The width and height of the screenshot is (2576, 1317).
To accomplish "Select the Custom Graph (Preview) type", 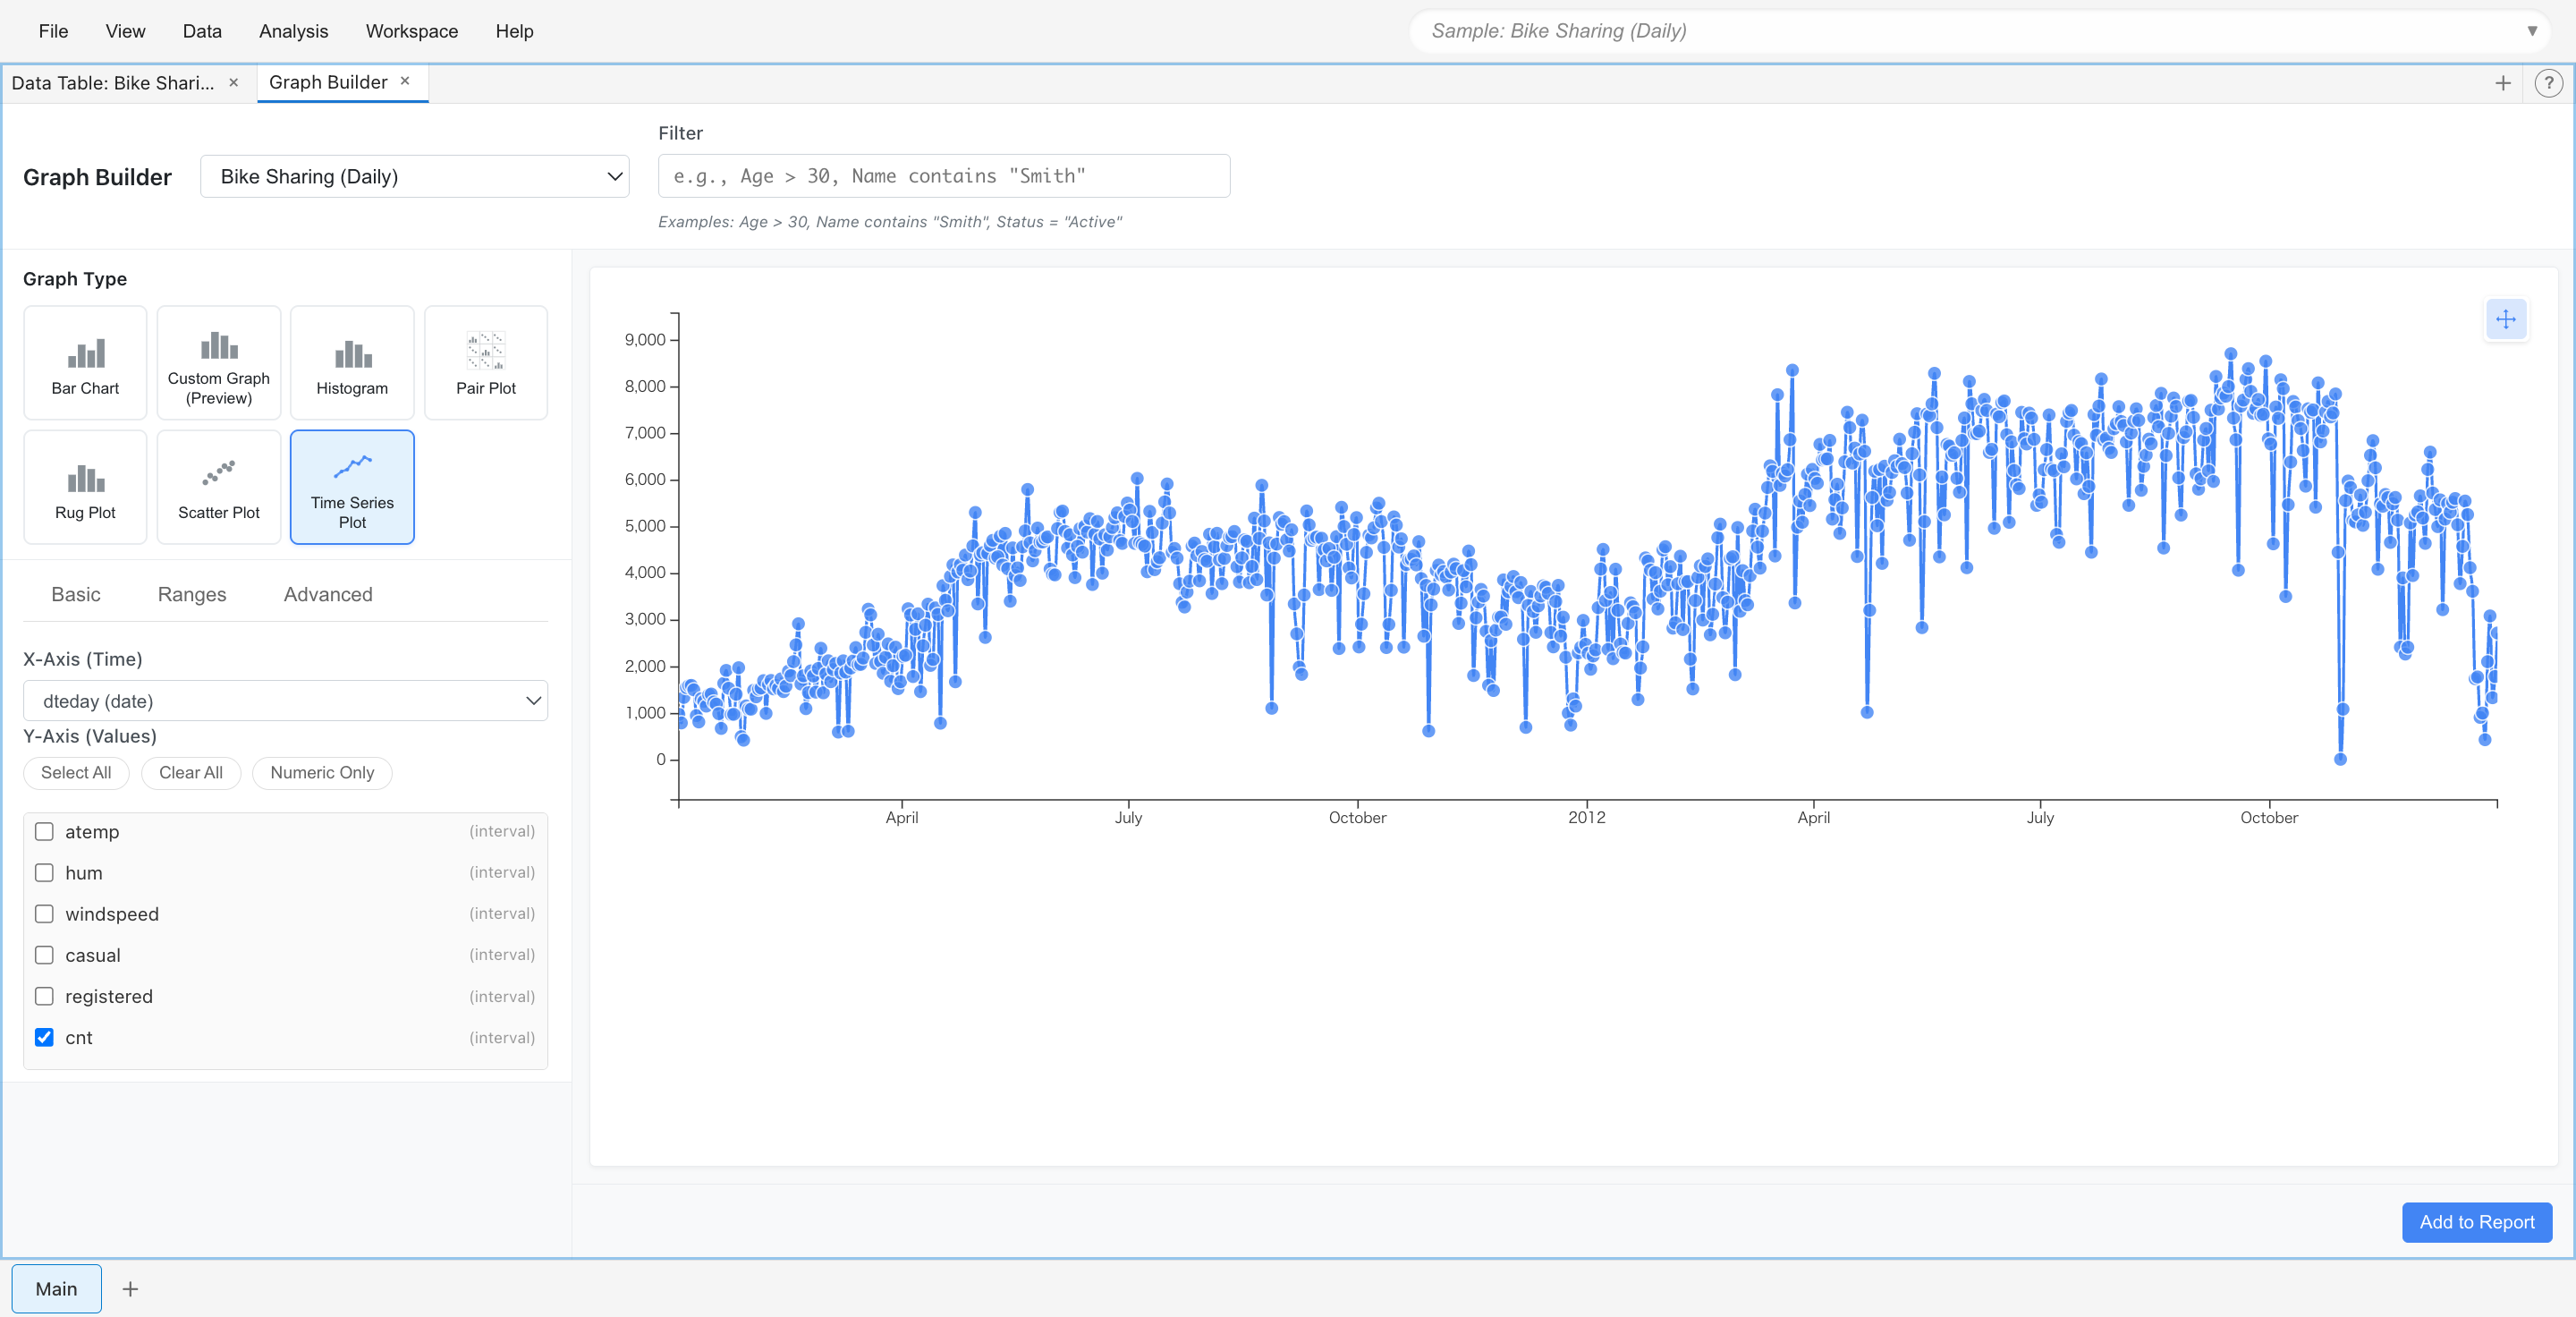I will click(x=218, y=362).
